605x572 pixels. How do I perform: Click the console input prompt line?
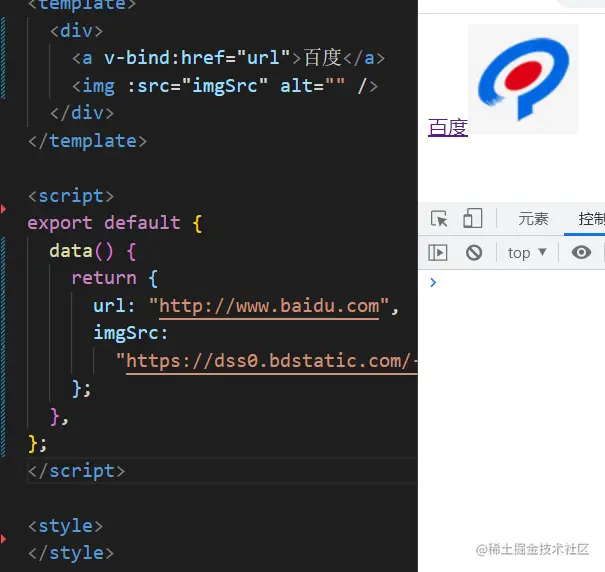[511, 283]
